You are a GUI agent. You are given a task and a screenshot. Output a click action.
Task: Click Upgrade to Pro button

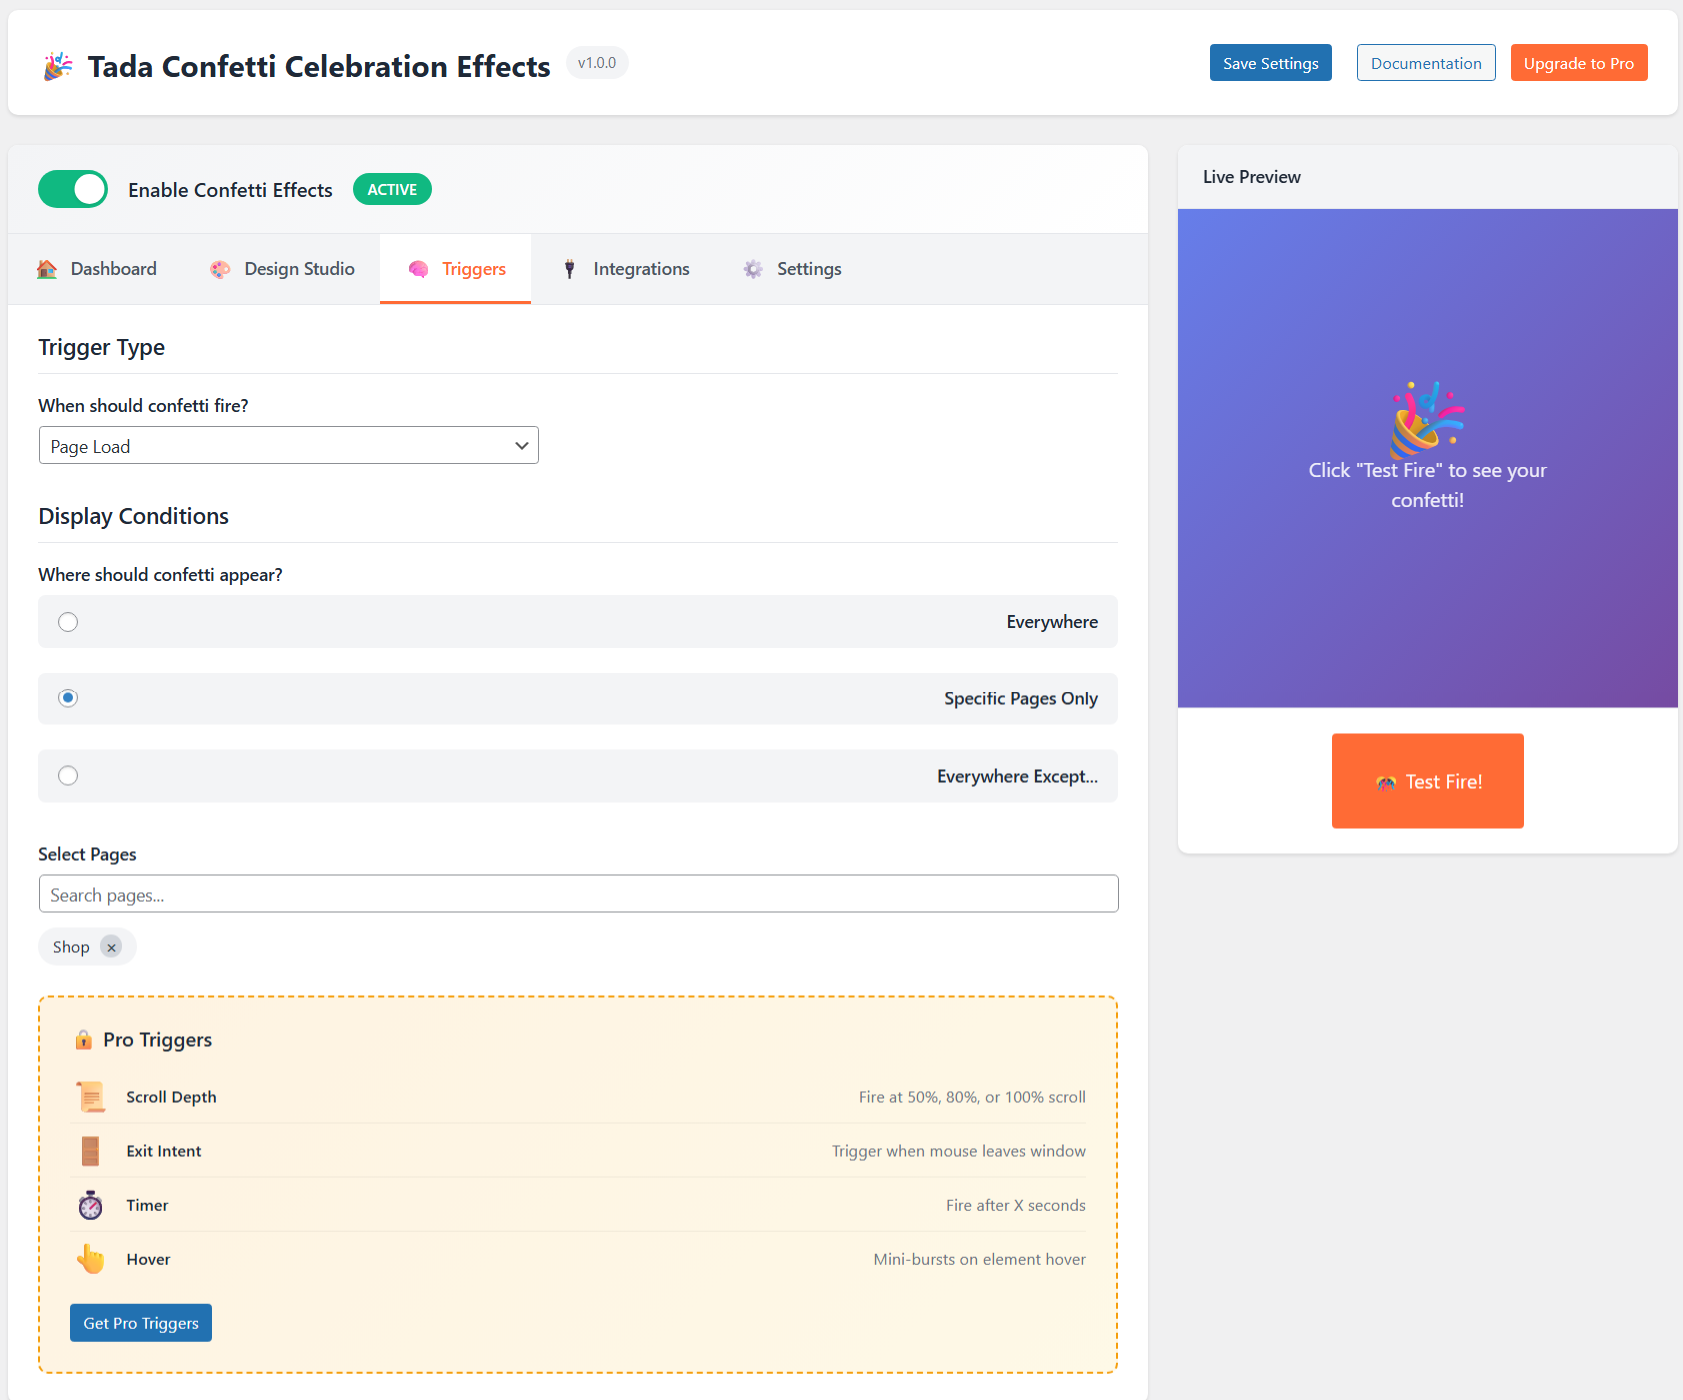point(1579,63)
